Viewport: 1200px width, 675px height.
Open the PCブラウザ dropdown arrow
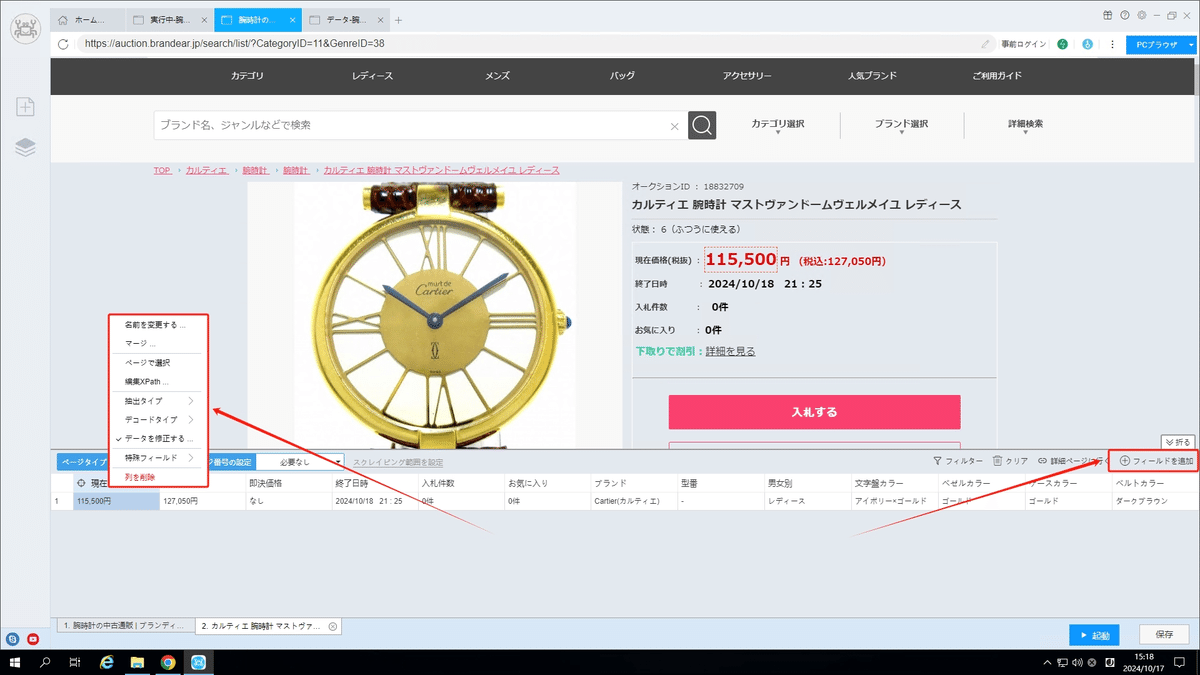coord(1191,45)
